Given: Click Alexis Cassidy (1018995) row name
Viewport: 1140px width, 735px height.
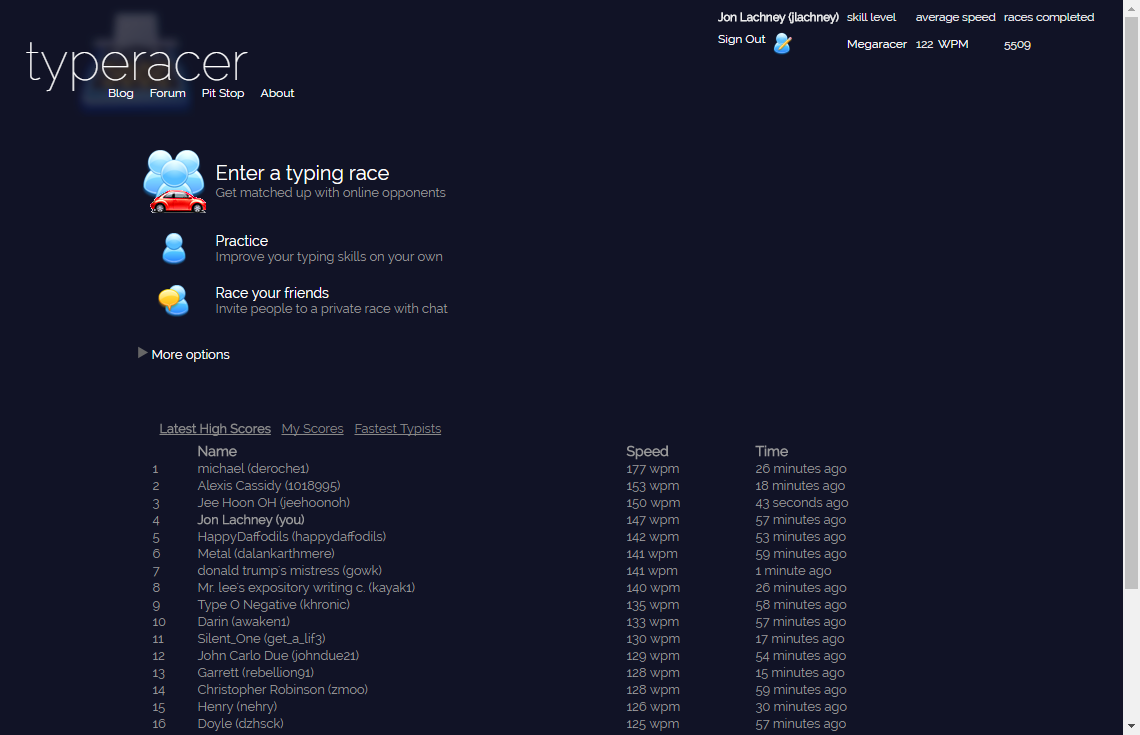Looking at the screenshot, I should pyautogui.click(x=268, y=486).
